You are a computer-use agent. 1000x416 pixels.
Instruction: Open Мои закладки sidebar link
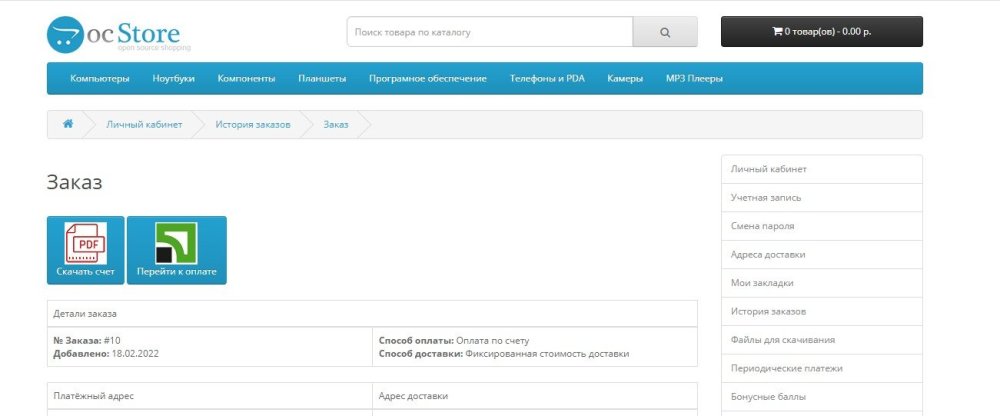(x=762, y=283)
